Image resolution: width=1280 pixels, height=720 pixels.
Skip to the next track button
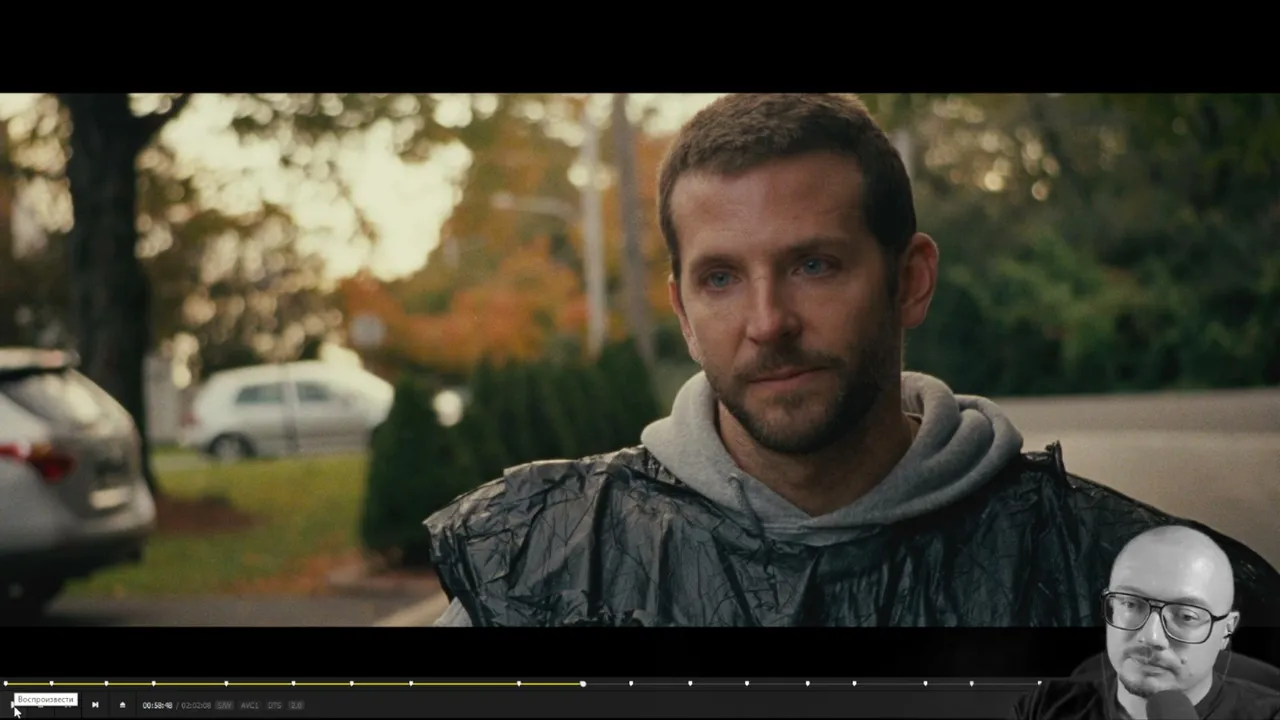coord(95,705)
